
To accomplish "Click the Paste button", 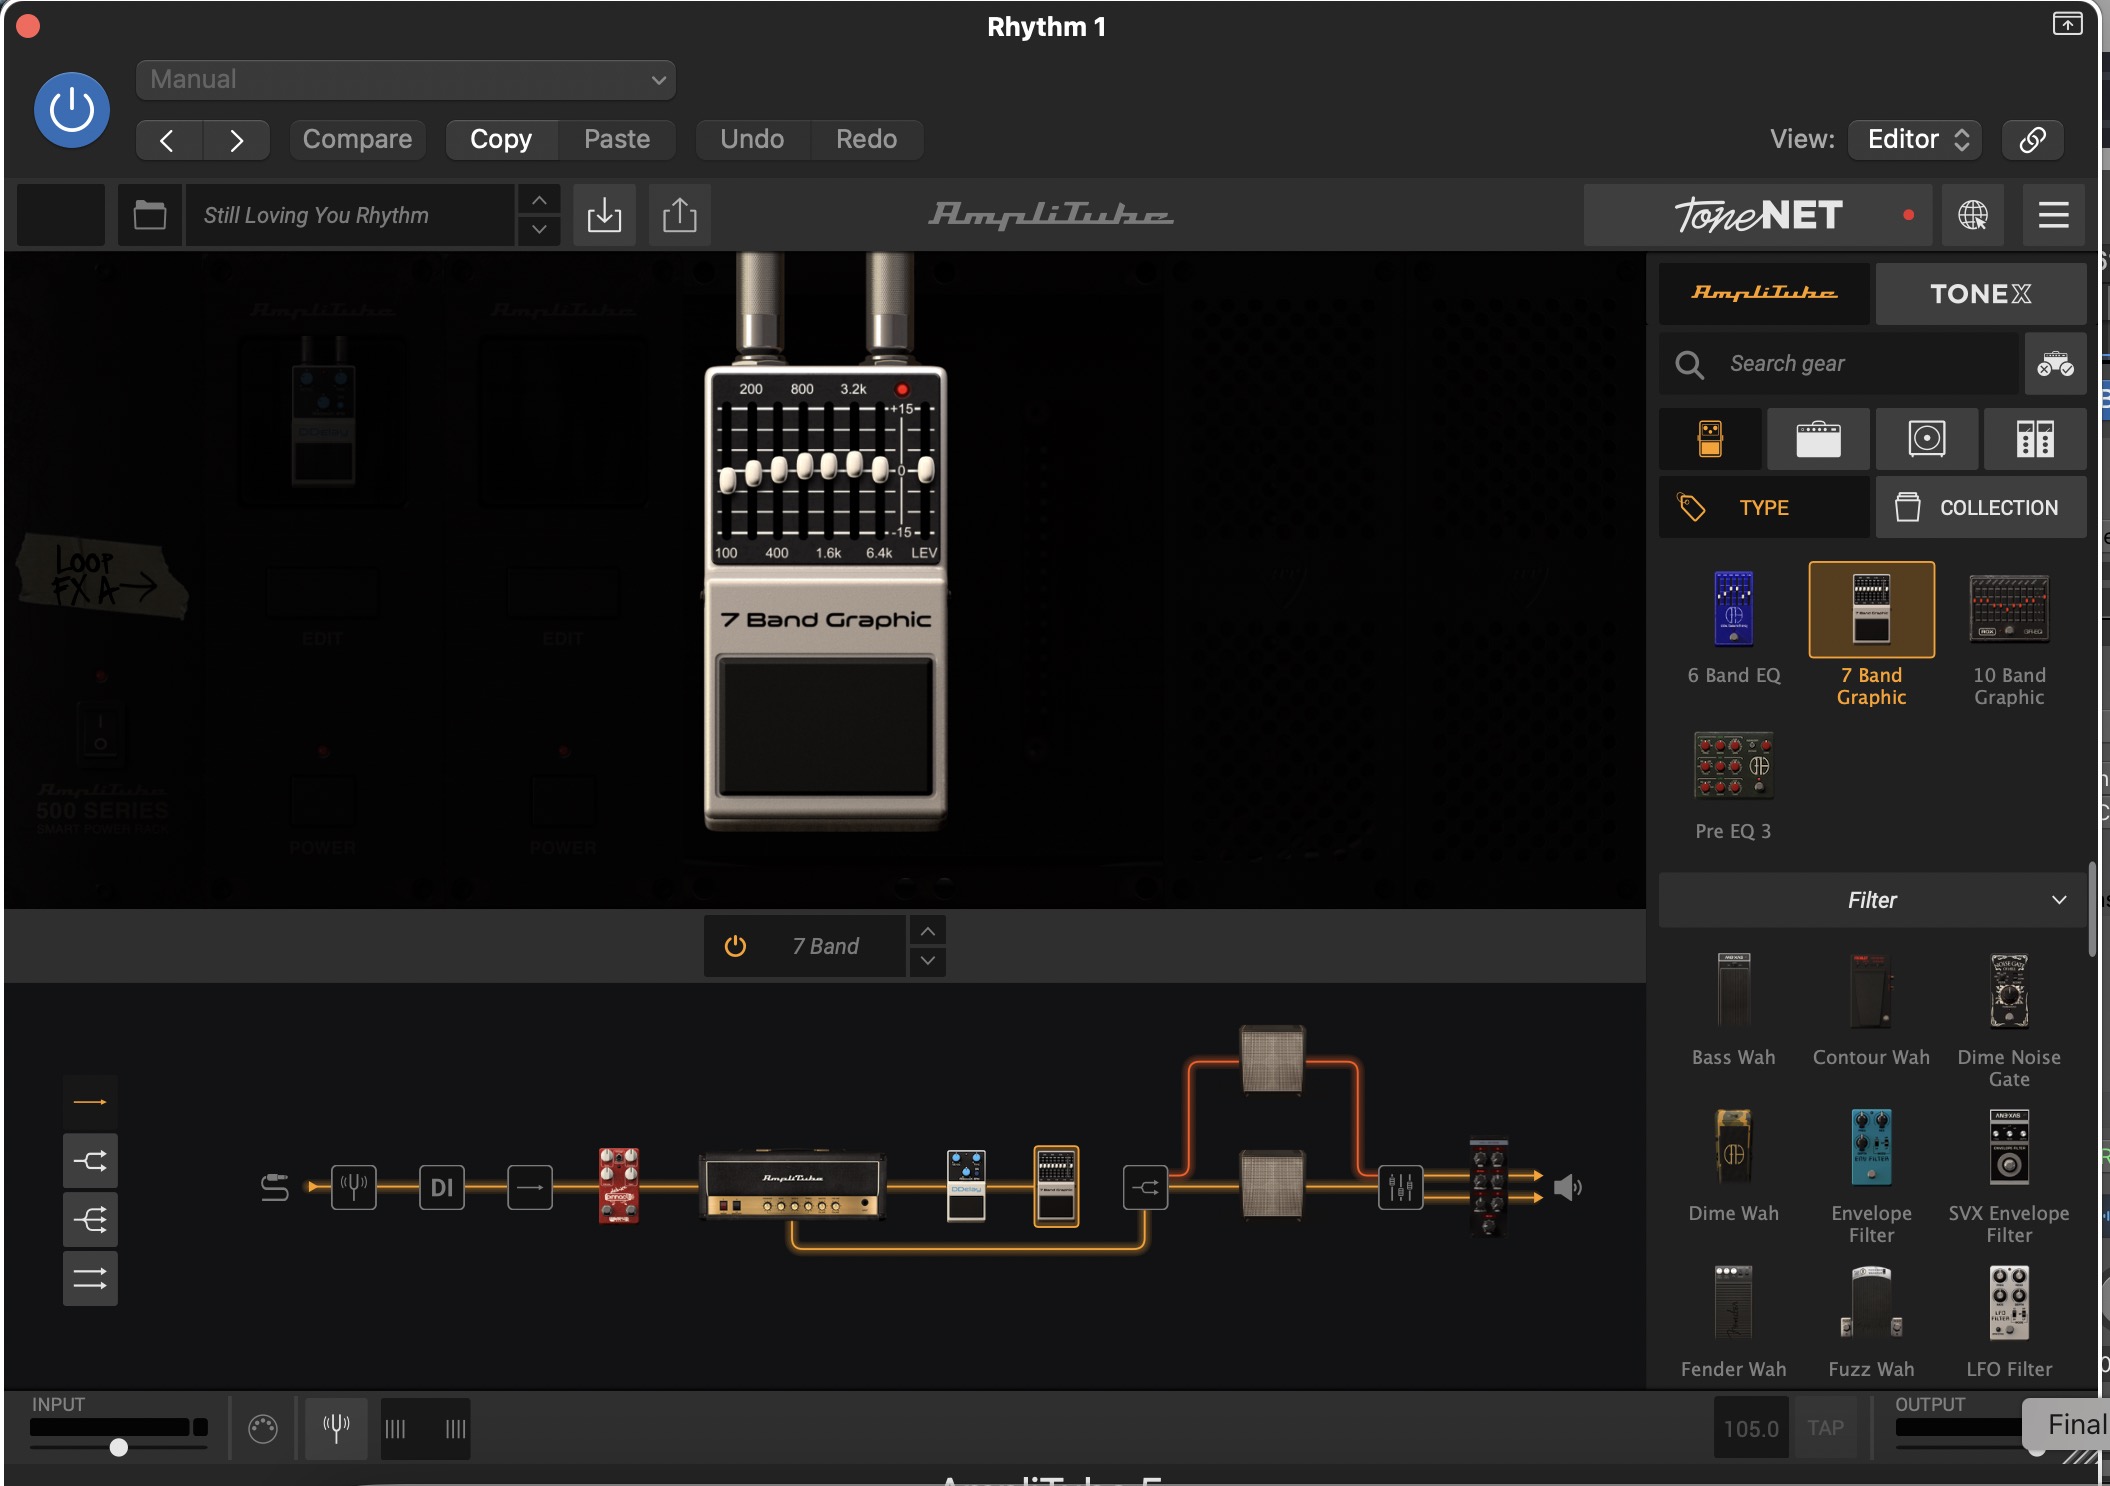I will (617, 140).
